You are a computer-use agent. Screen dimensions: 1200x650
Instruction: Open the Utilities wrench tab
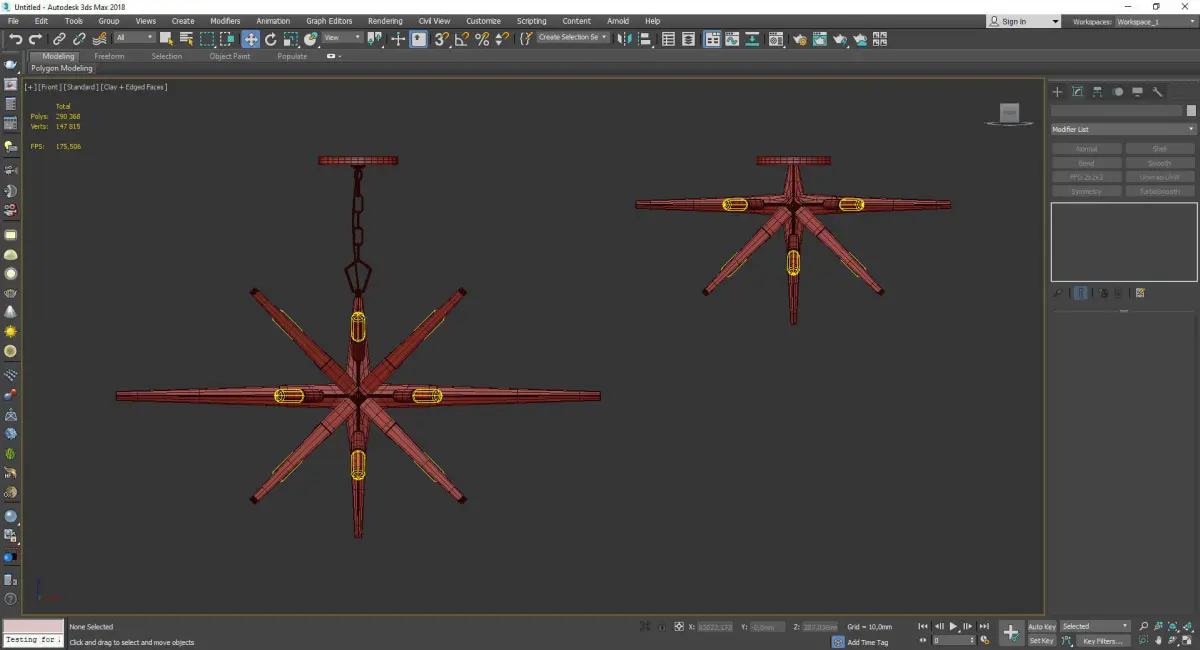pyautogui.click(x=1158, y=92)
